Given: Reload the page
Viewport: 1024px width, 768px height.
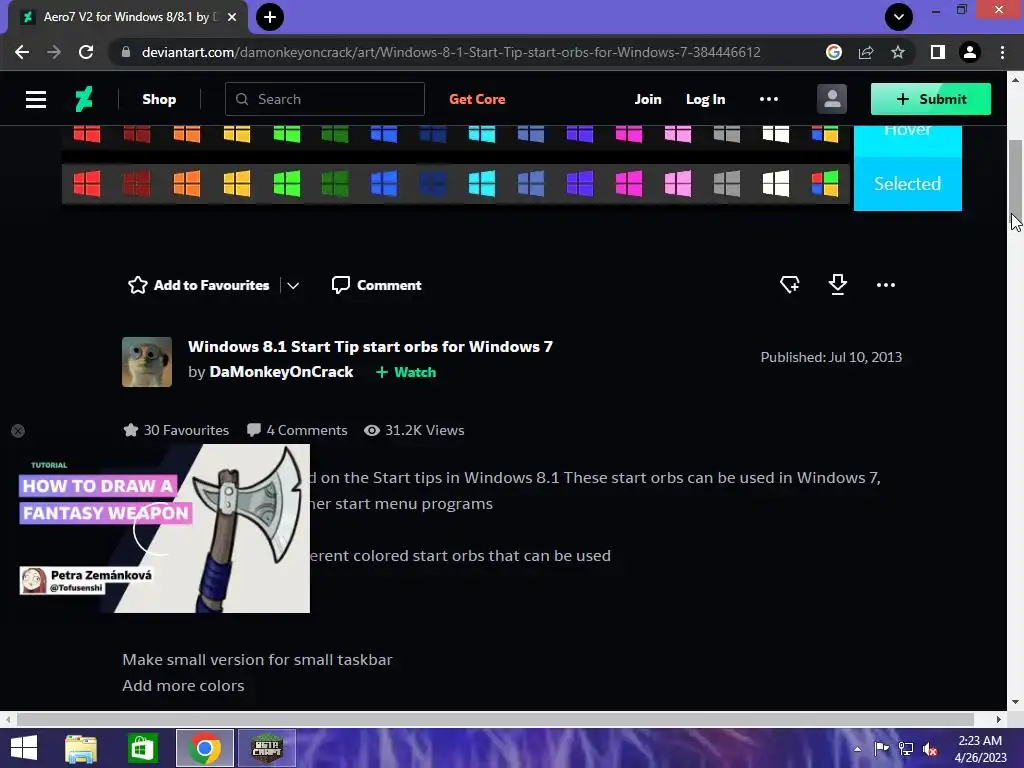Looking at the screenshot, I should click(x=86, y=52).
